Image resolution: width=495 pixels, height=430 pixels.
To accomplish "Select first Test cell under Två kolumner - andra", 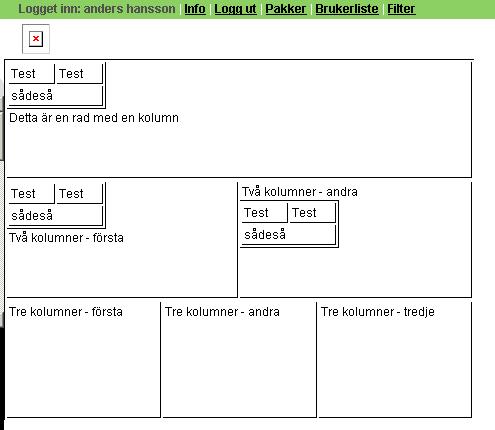I will click(x=264, y=213).
